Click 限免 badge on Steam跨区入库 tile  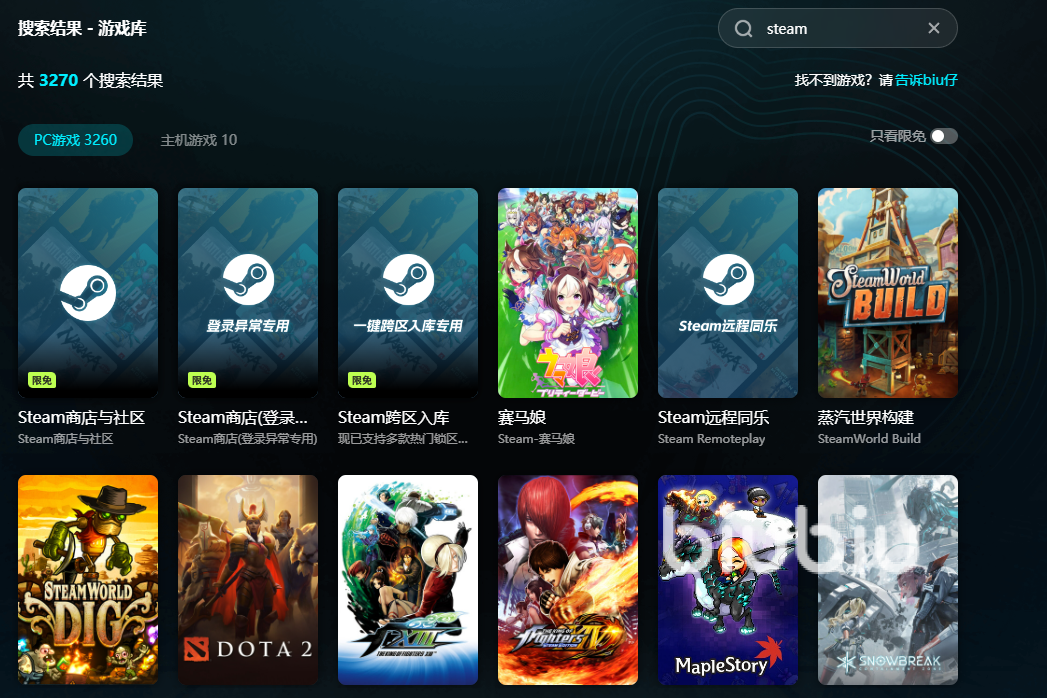(361, 380)
